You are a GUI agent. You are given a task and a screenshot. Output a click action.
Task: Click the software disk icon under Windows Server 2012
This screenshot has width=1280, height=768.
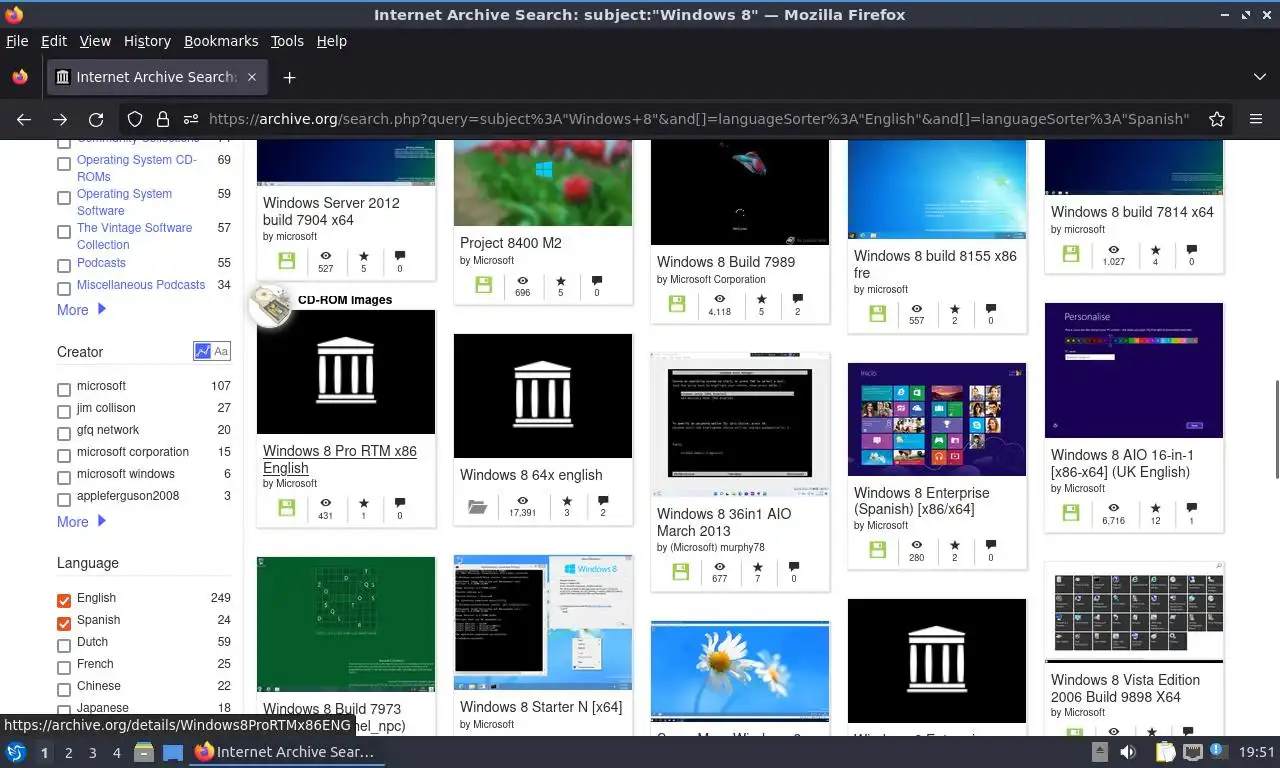287,261
